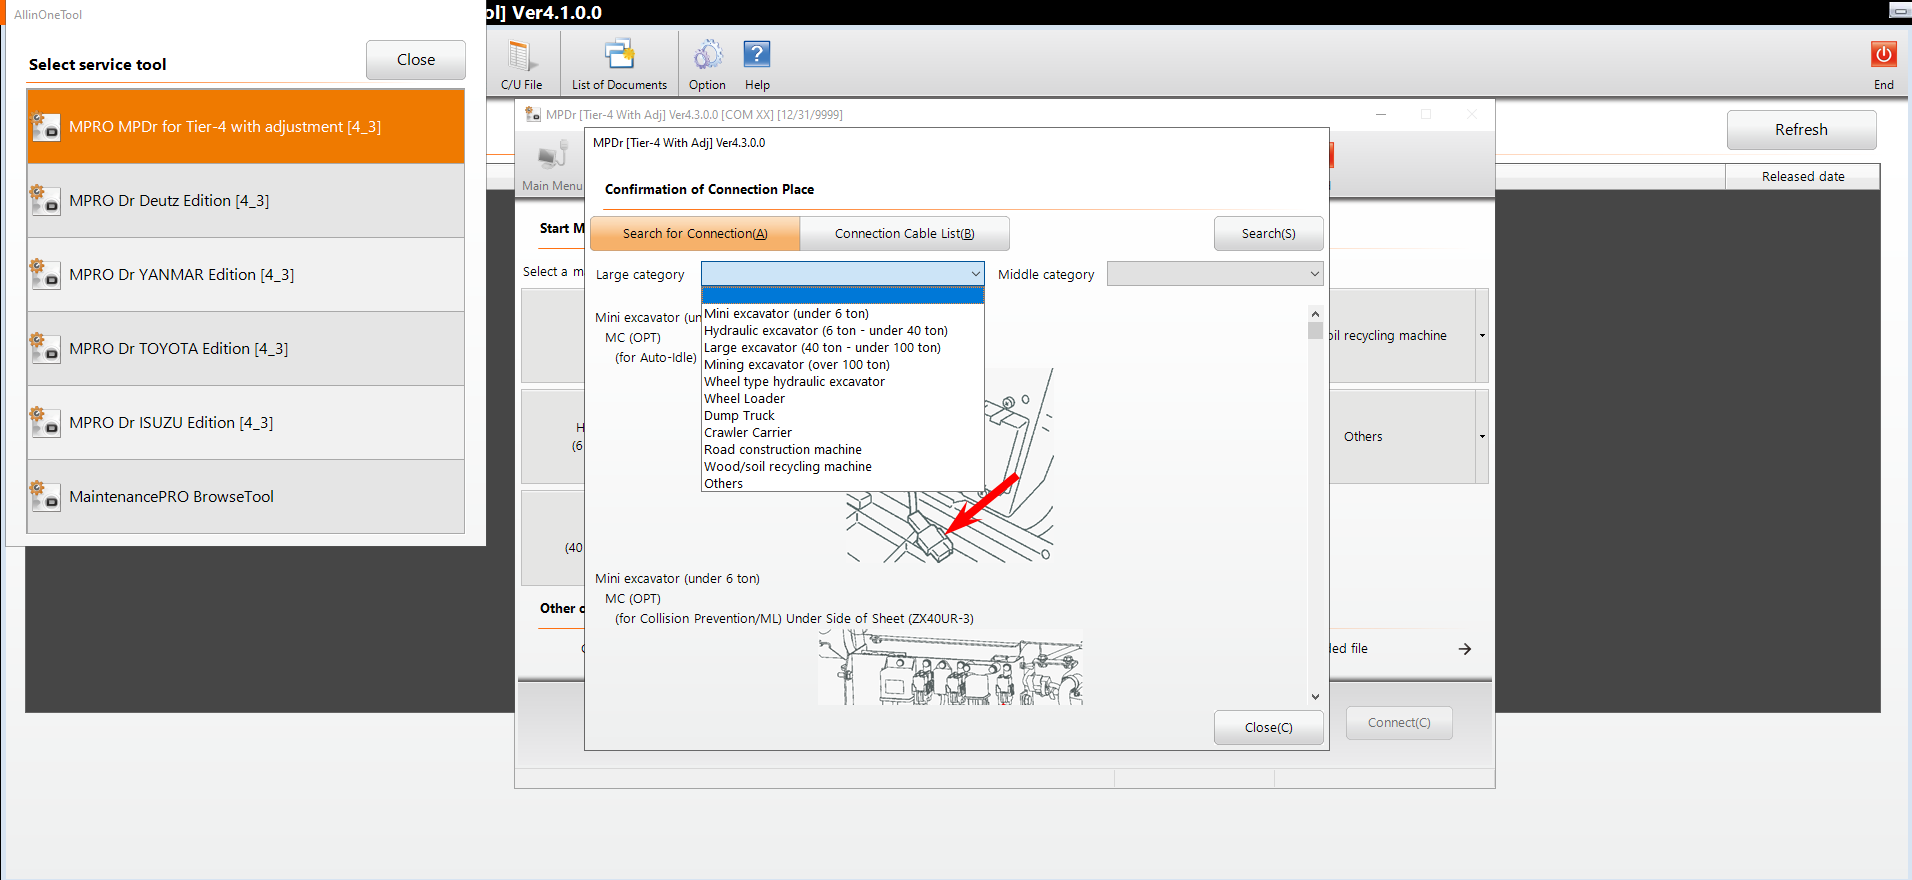Viewport: 1912px width, 880px height.
Task: Choose Mining excavator (over 100 ton) option
Action: (843, 365)
